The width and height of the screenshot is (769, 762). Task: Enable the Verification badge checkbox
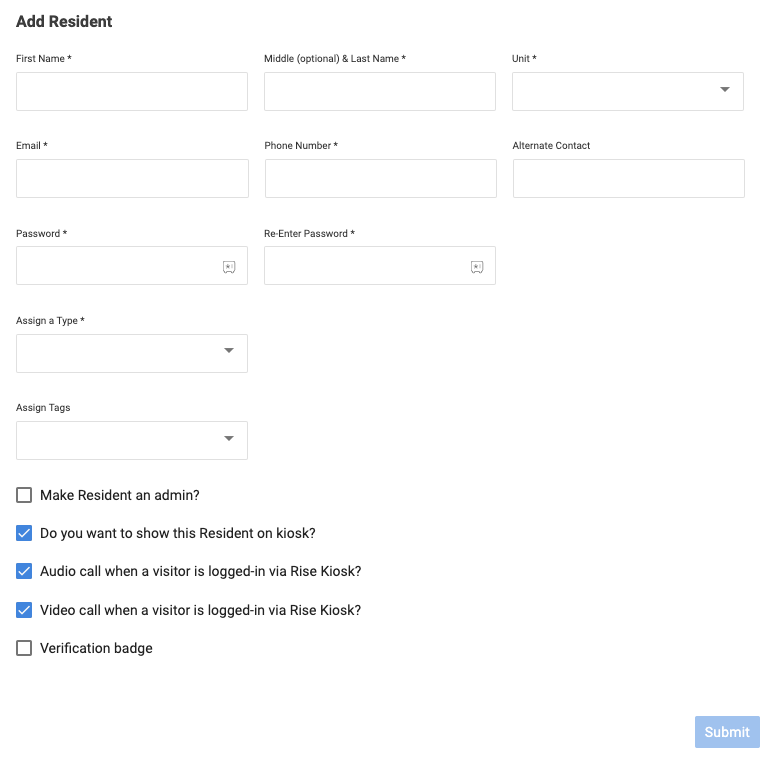click(x=25, y=648)
